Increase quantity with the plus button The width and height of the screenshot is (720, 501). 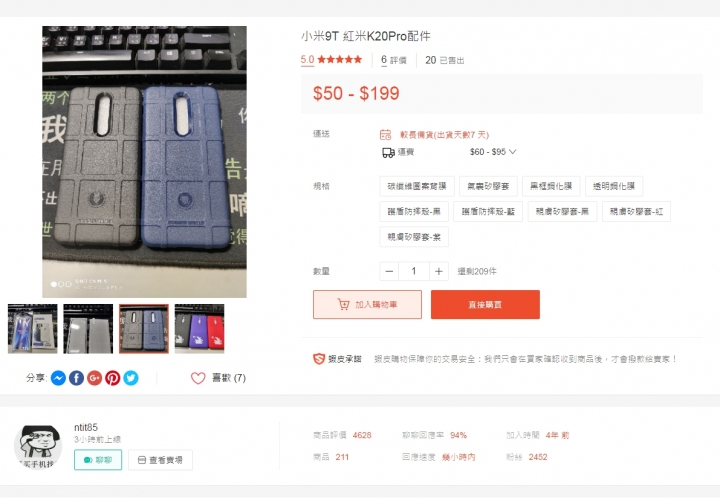click(439, 271)
